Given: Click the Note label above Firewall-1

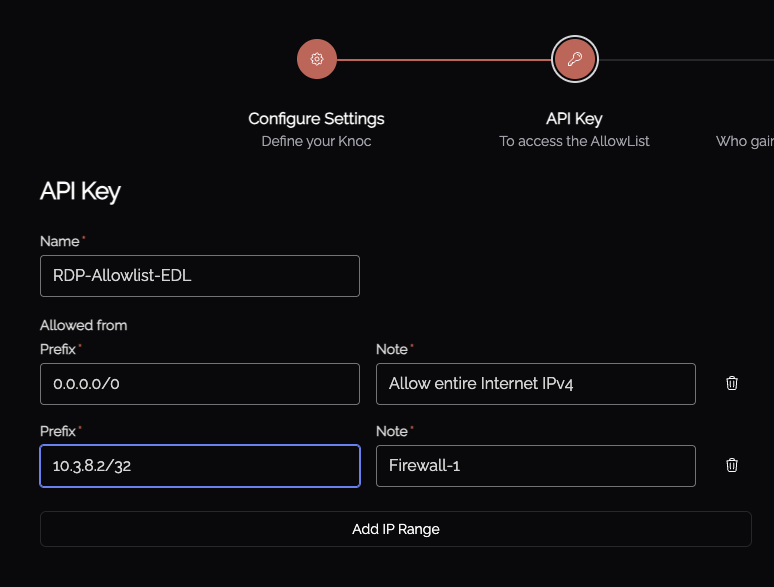Looking at the screenshot, I should pyautogui.click(x=392, y=431).
